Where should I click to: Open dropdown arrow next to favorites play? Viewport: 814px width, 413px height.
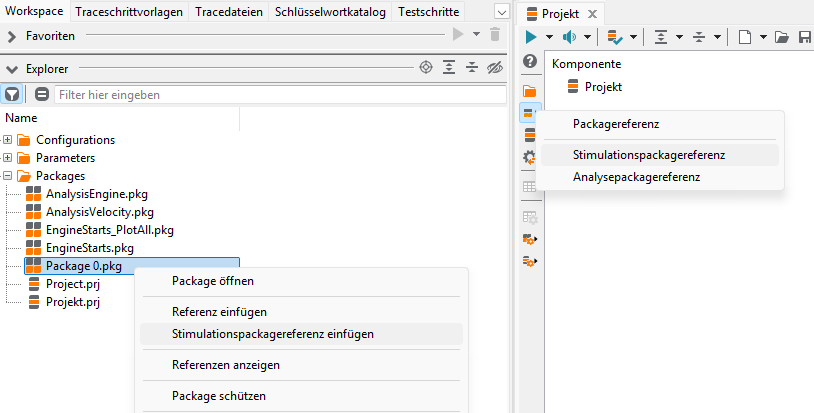click(476, 35)
